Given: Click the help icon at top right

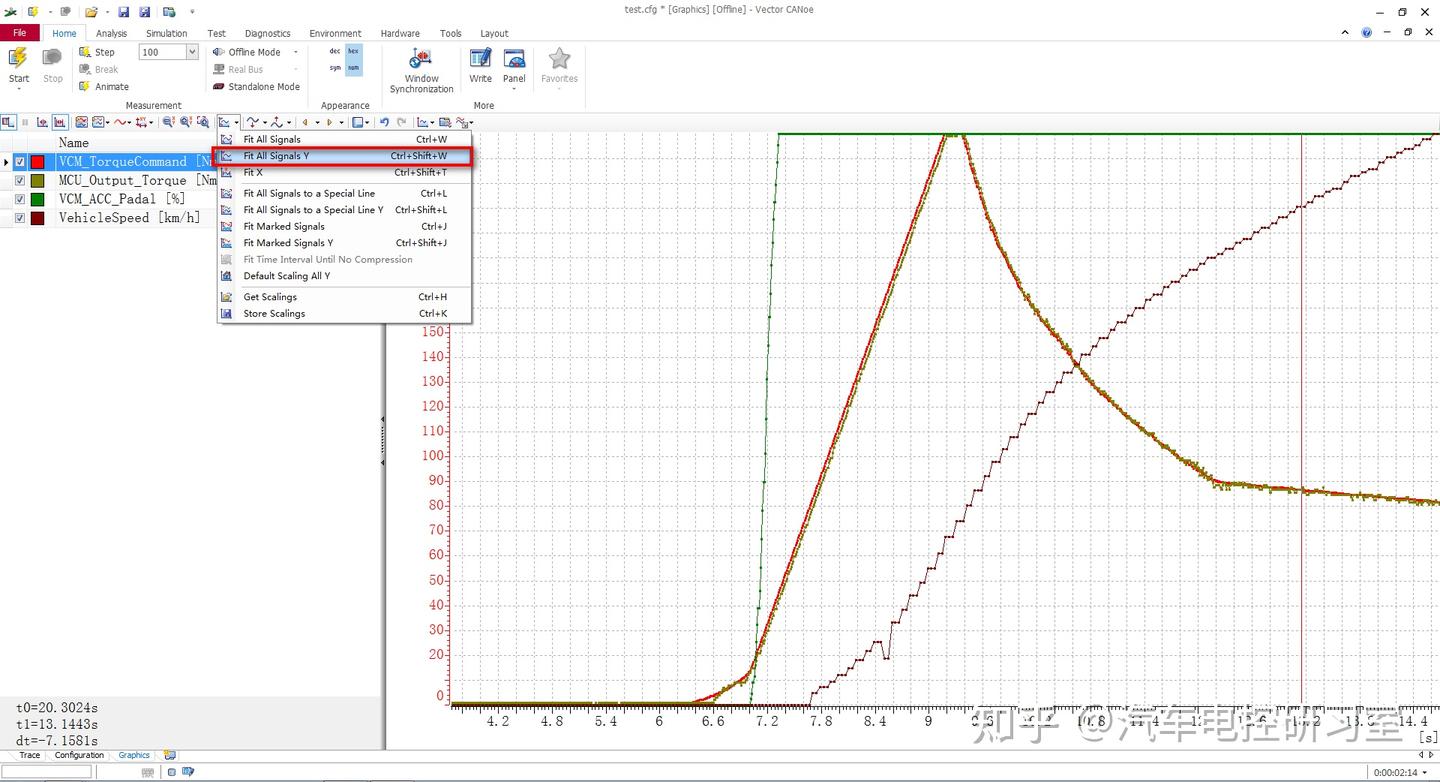Looking at the screenshot, I should 1367,32.
